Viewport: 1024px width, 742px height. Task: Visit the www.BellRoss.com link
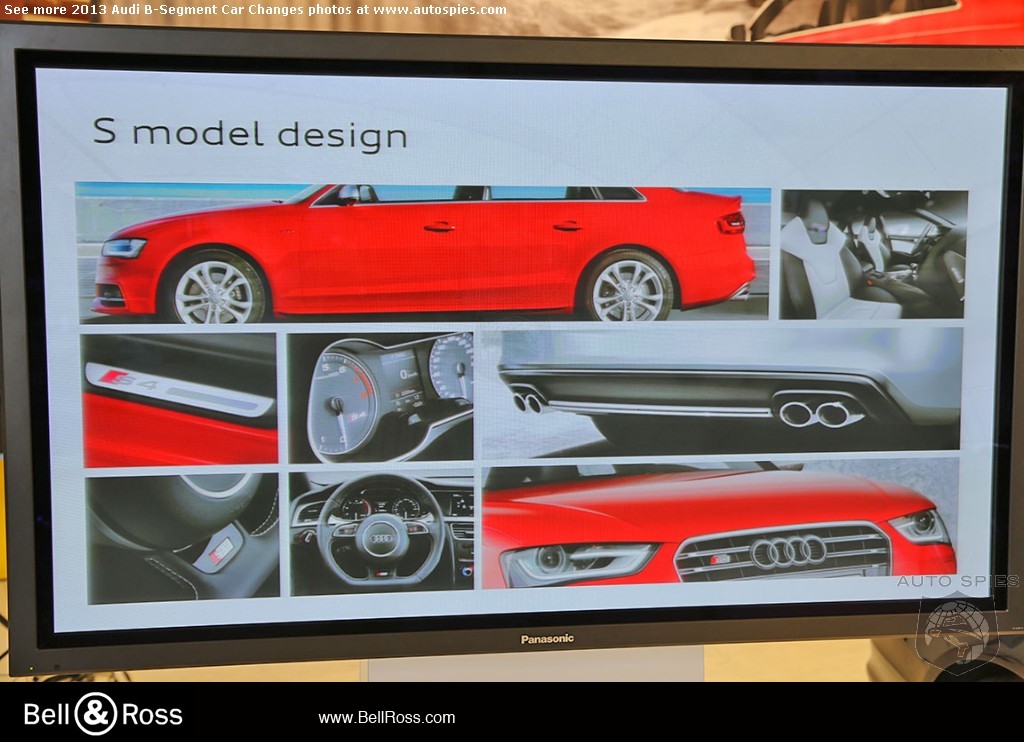(x=387, y=718)
